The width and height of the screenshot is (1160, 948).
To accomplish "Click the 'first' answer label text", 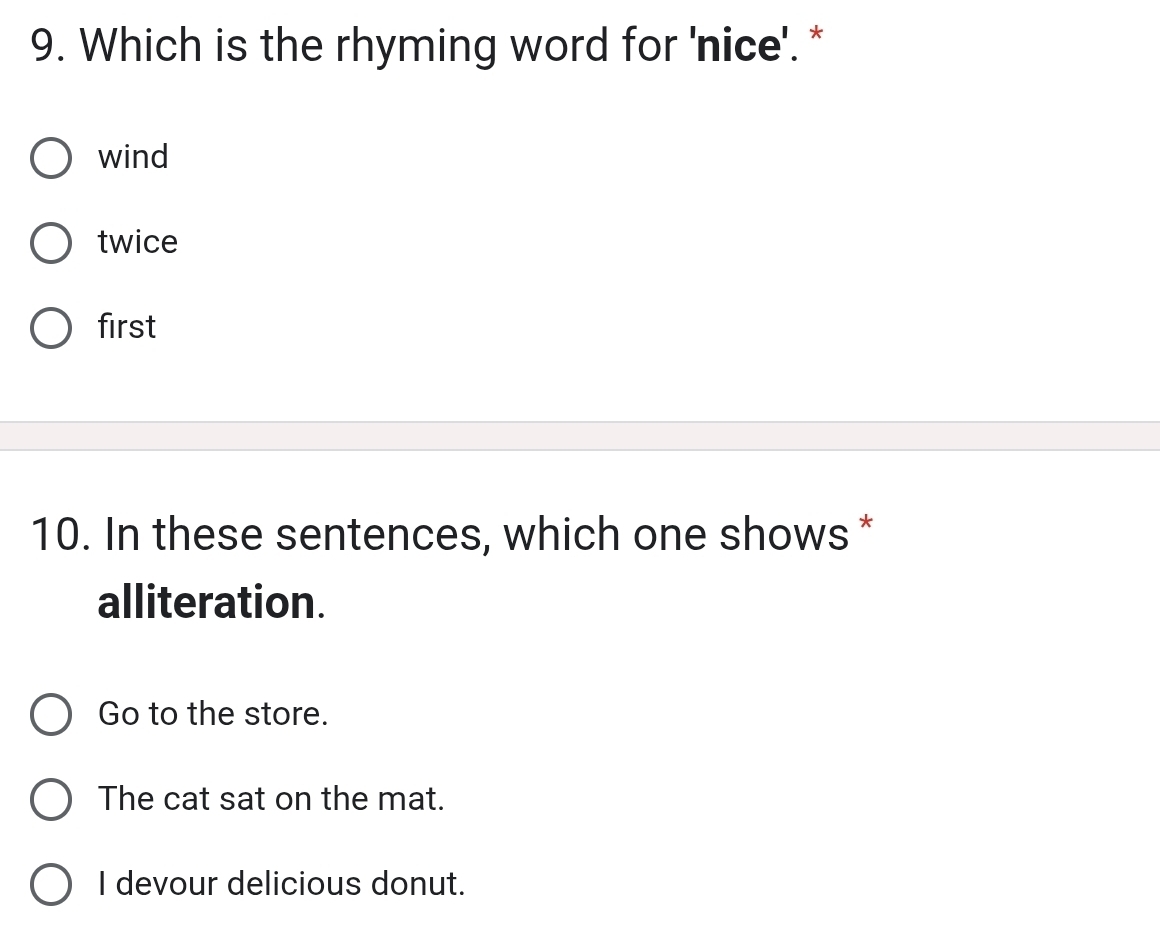I will 127,326.
